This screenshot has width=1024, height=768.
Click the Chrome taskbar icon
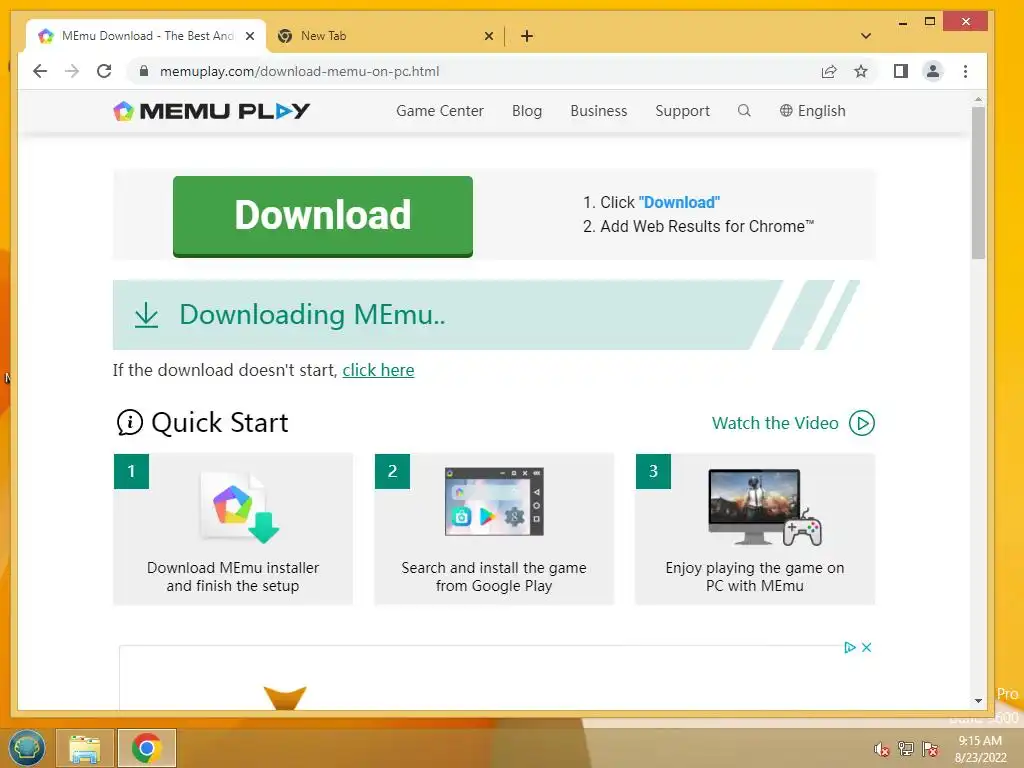146,748
